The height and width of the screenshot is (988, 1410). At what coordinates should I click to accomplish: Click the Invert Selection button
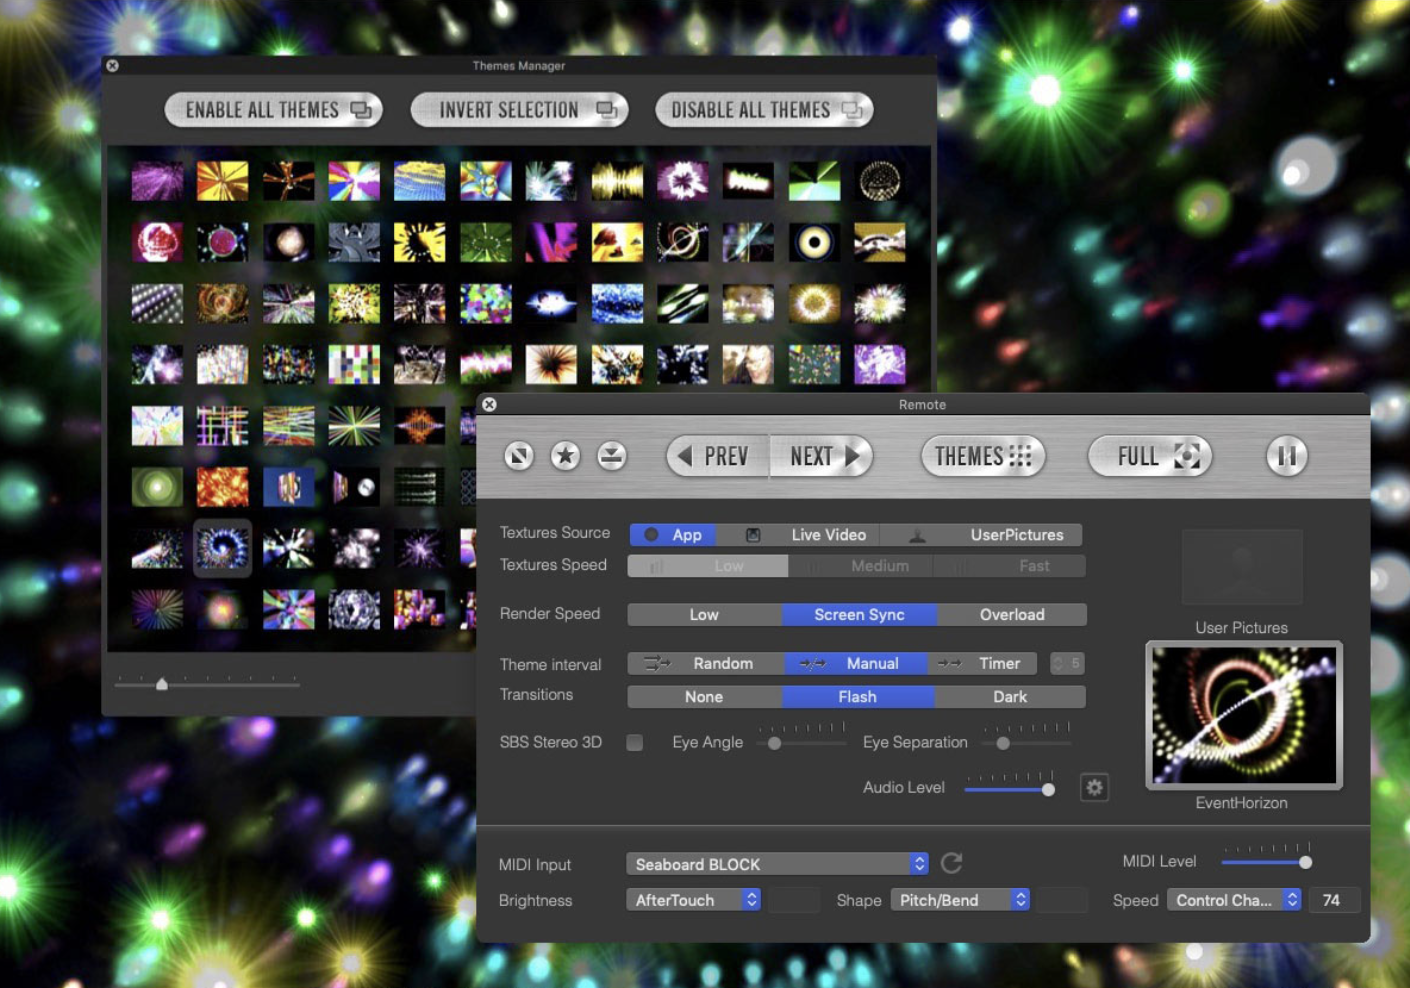click(518, 110)
